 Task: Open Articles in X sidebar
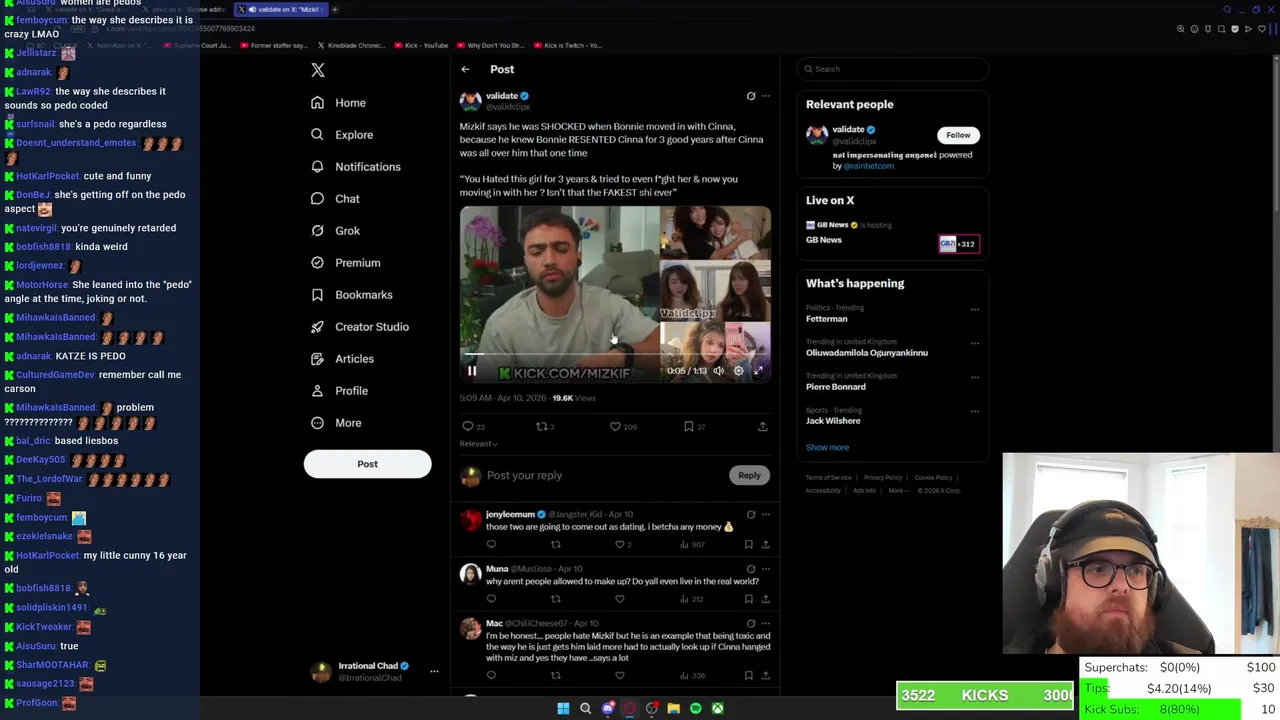(341, 359)
